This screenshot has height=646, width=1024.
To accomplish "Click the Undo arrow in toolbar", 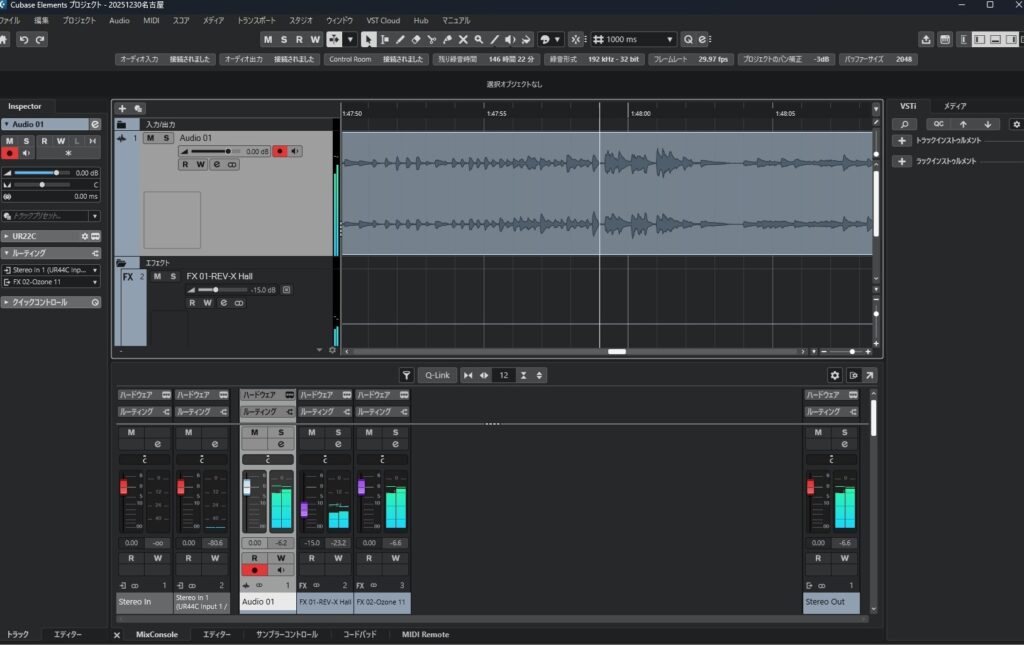I will 23,39.
